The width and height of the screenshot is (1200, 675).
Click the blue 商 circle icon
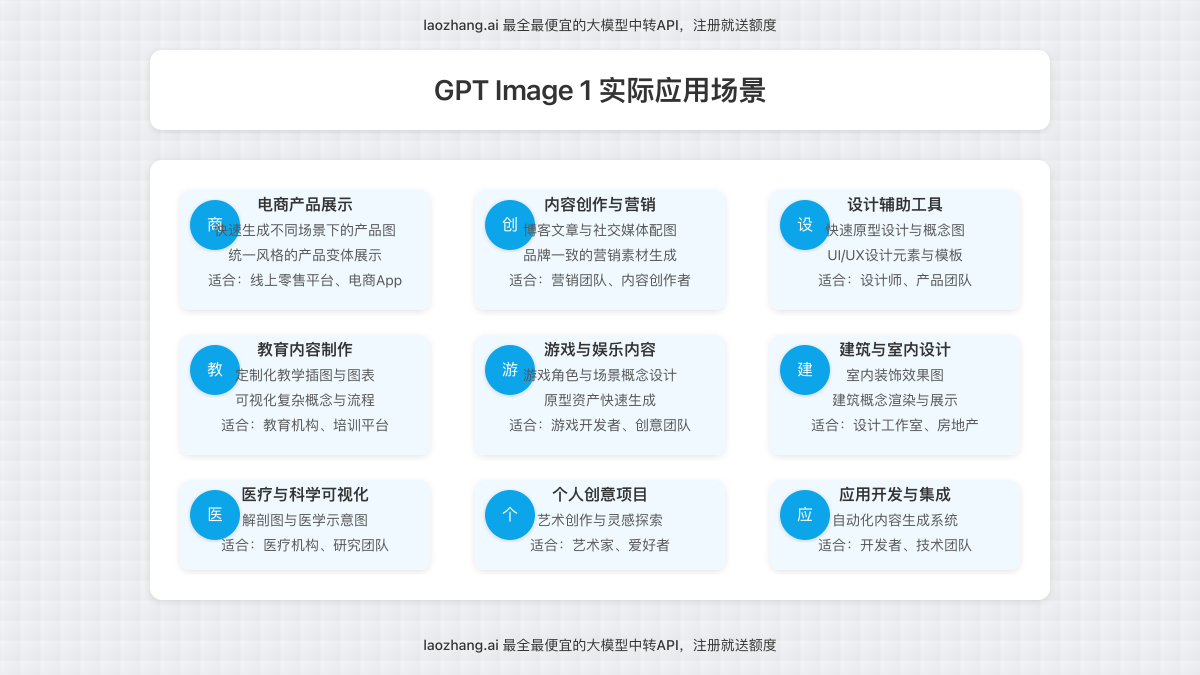coord(215,225)
